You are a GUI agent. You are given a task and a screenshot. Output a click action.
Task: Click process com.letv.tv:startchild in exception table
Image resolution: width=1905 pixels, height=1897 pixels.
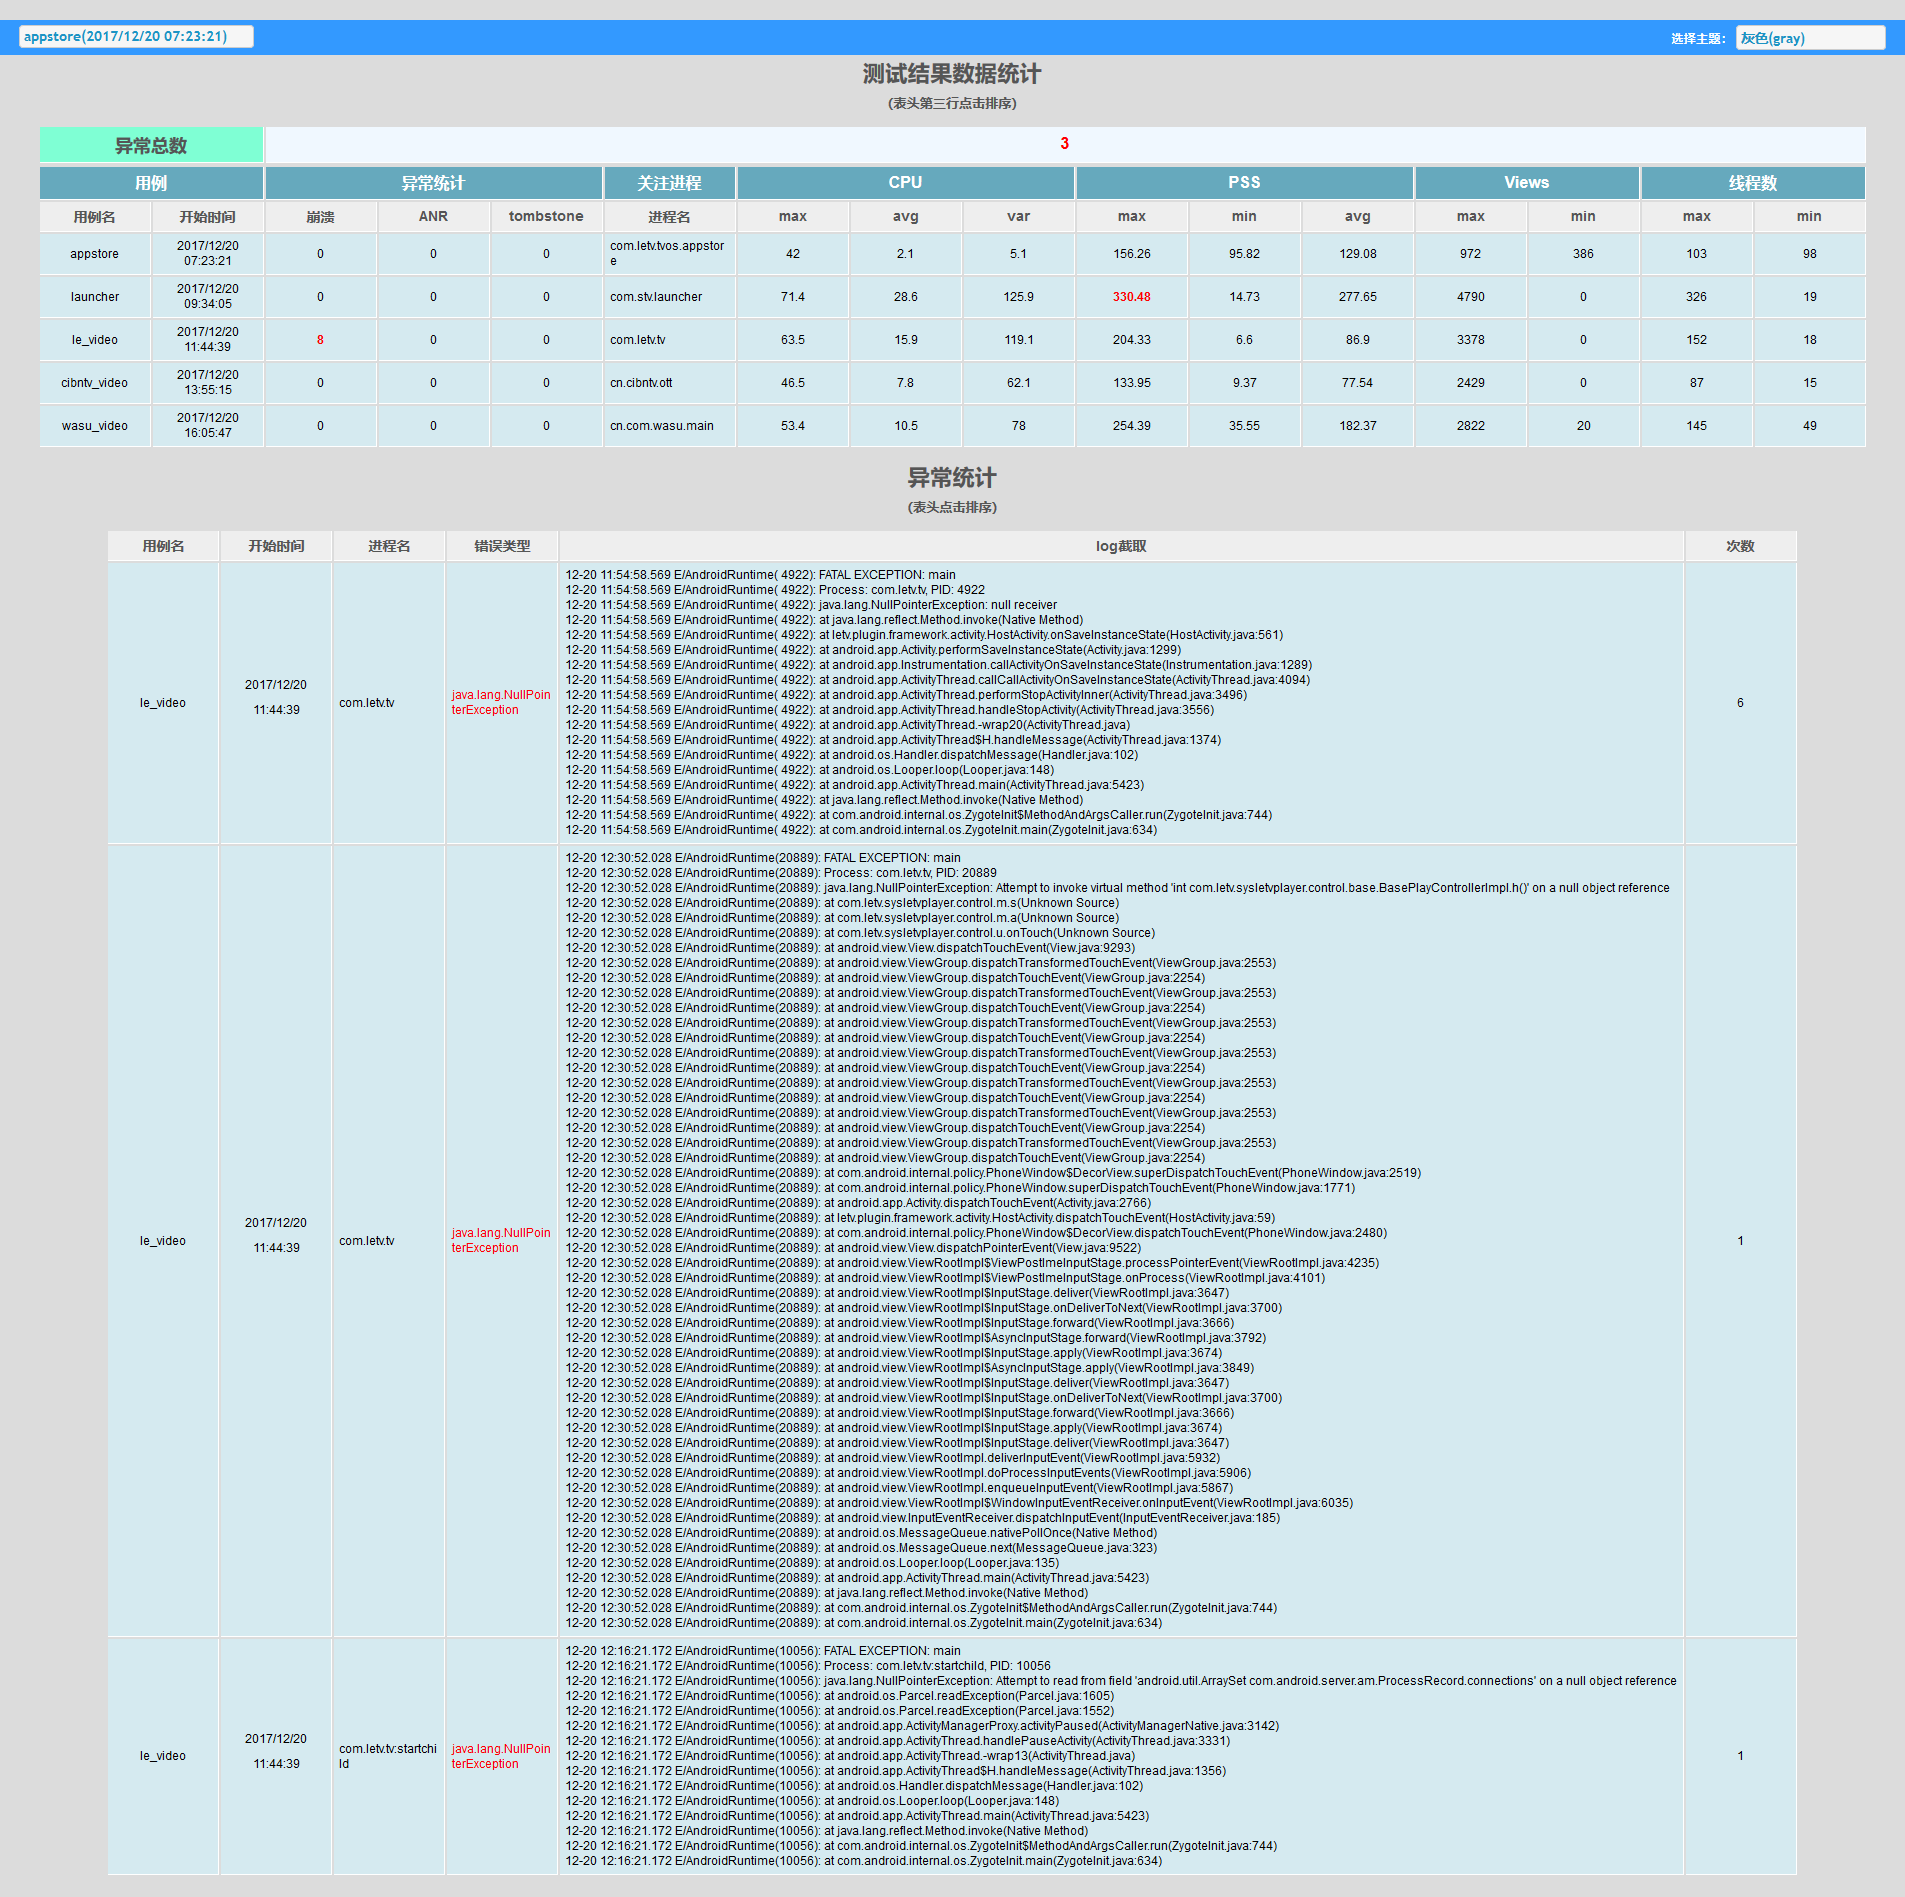point(388,1756)
